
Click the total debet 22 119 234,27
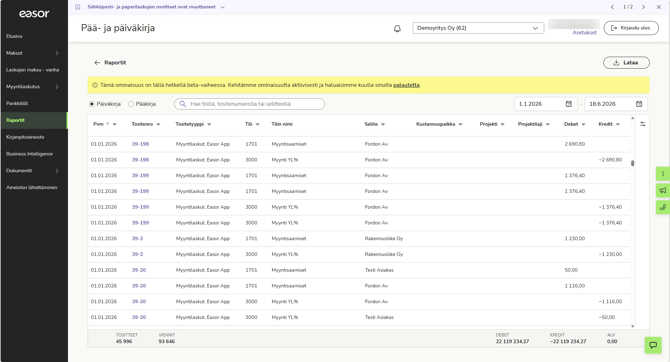click(512, 341)
